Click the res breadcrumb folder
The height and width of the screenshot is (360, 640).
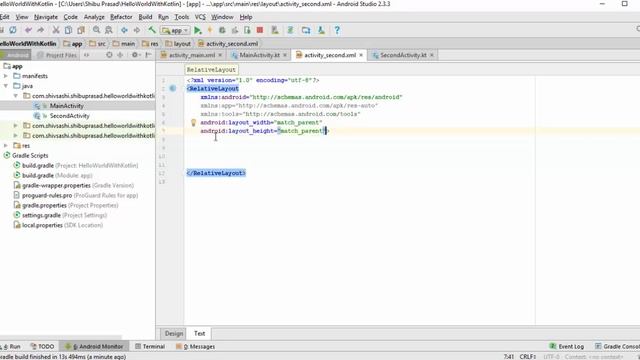(x=150, y=44)
